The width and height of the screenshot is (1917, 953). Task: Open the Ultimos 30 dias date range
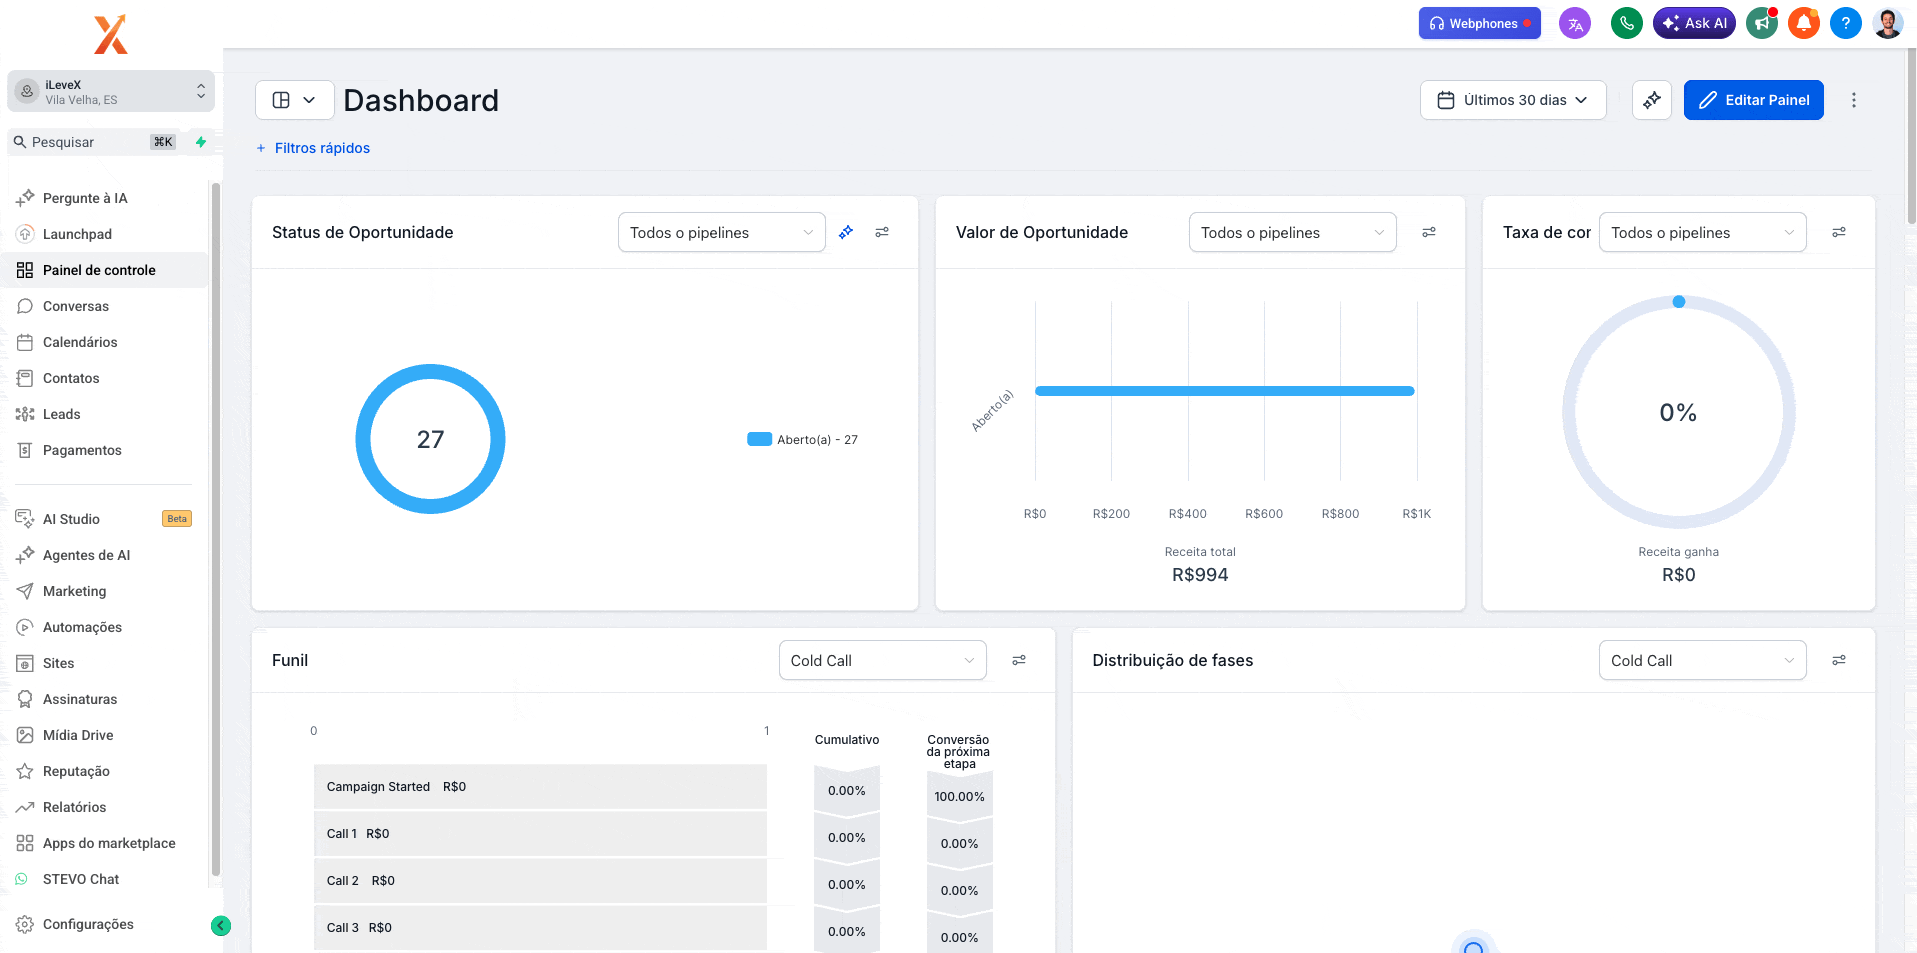click(1513, 100)
